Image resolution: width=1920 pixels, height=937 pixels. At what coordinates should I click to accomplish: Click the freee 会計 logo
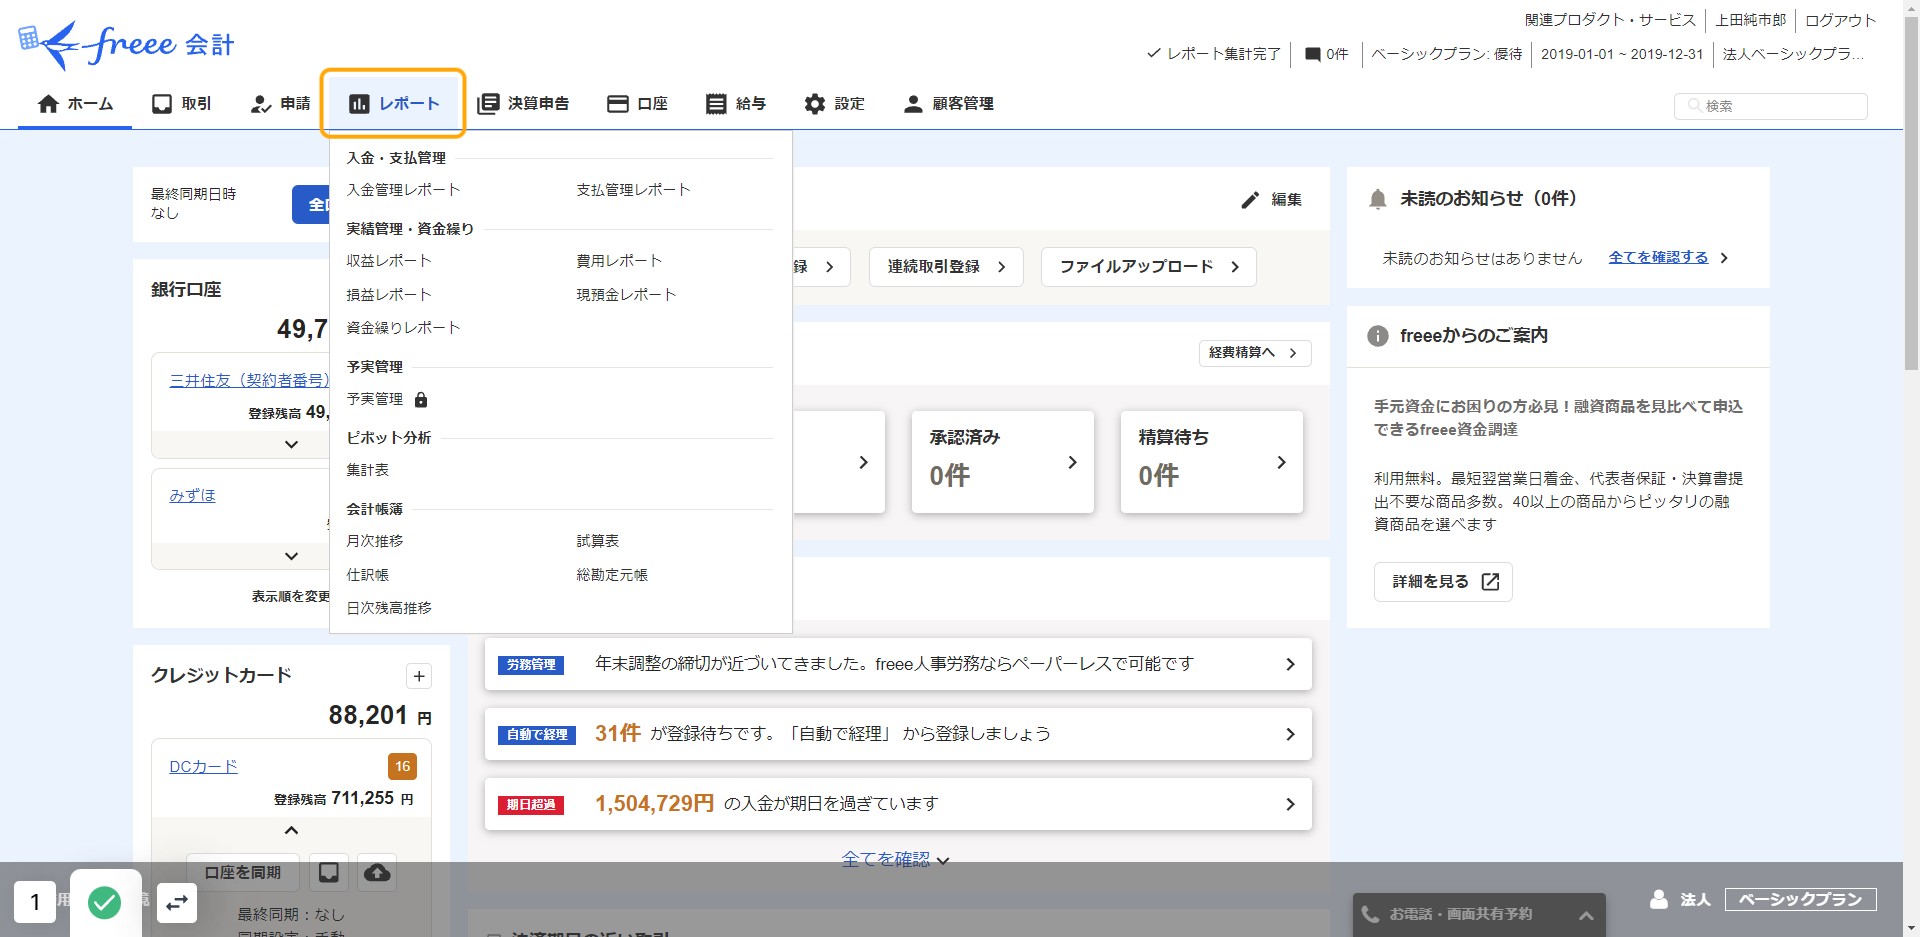click(126, 45)
